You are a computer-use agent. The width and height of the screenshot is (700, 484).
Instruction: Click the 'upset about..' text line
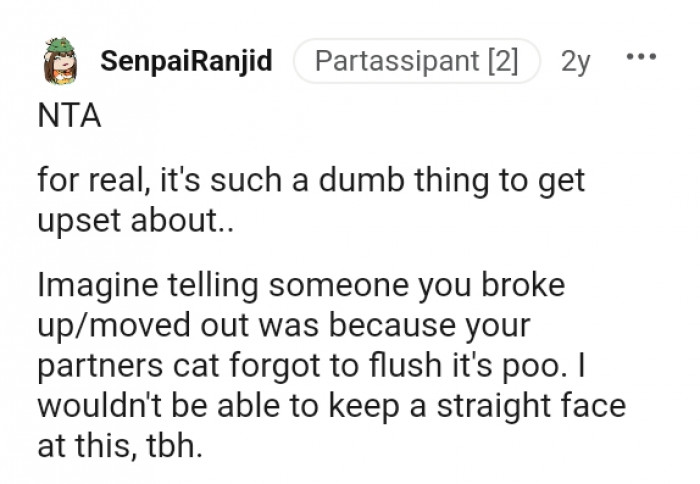tap(136, 221)
